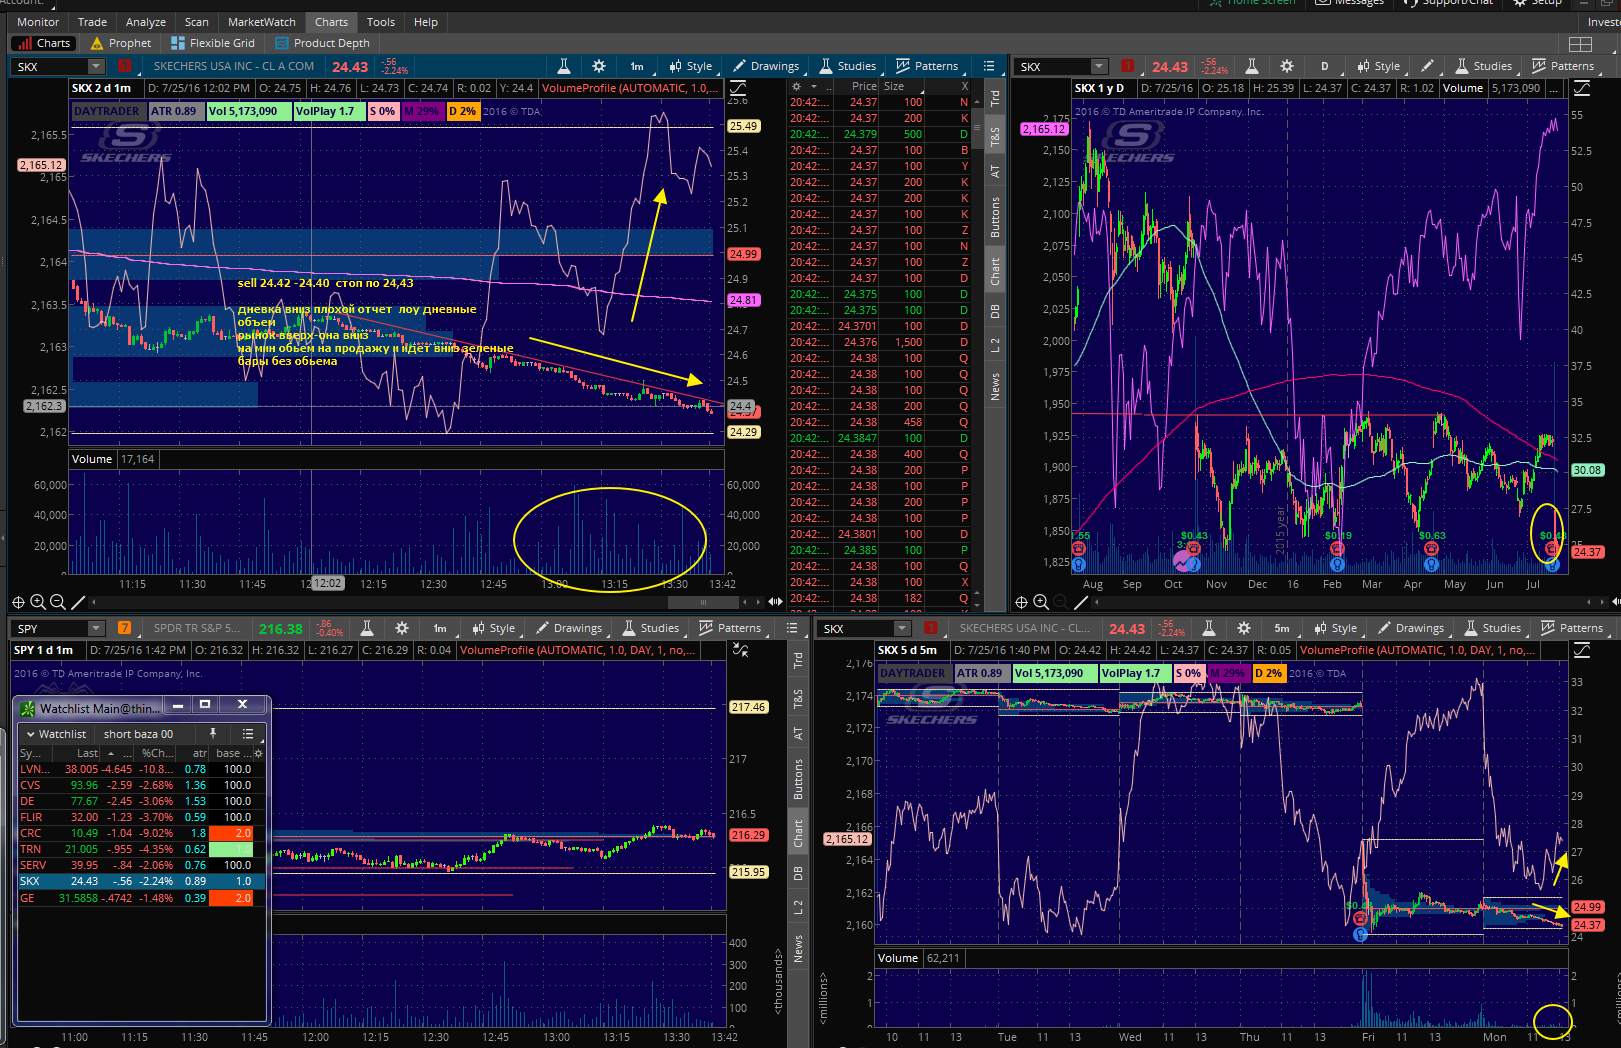Click the red link badge on top-left chart
The height and width of the screenshot is (1048, 1621).
tap(124, 67)
